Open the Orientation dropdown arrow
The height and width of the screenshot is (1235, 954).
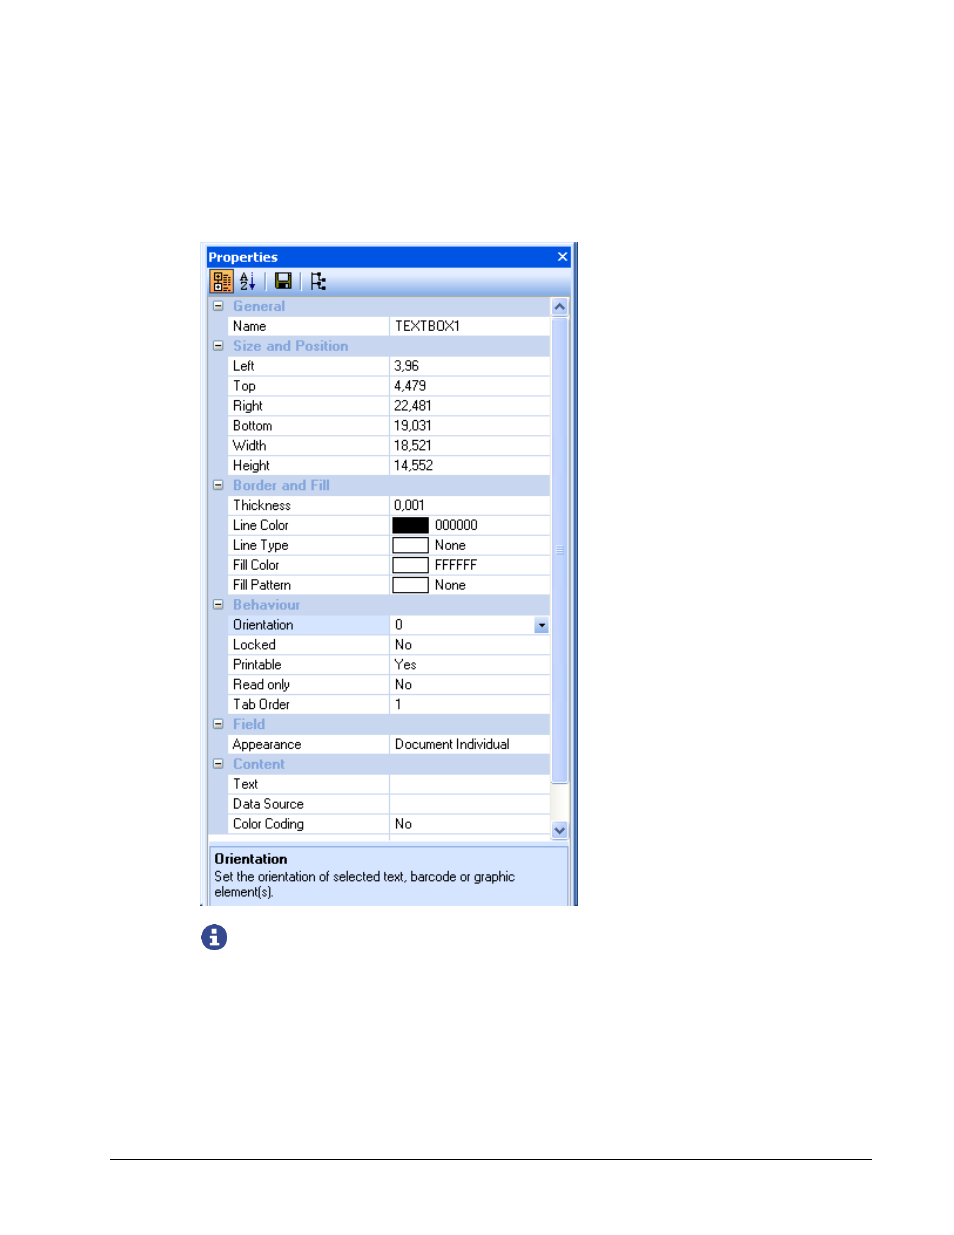point(541,626)
